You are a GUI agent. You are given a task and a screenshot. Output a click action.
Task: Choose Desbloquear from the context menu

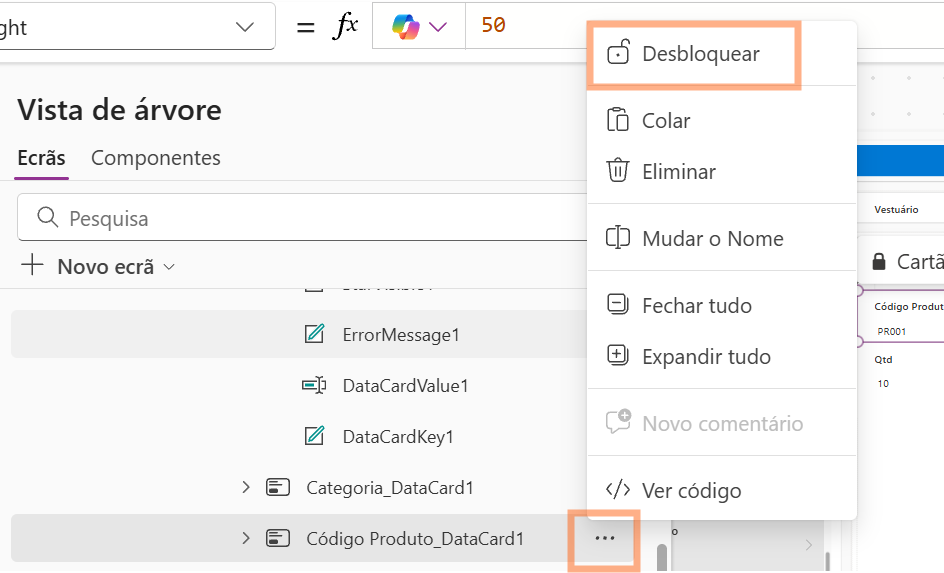click(x=700, y=54)
